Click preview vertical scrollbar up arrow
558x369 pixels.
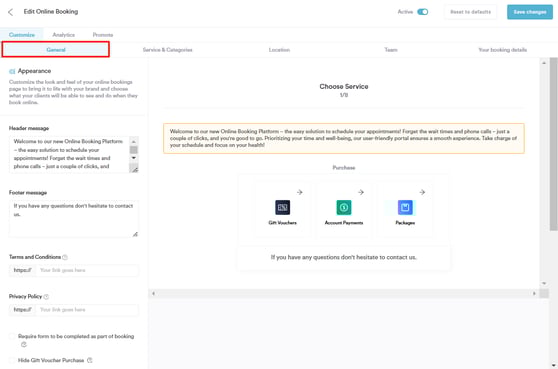[x=544, y=63]
